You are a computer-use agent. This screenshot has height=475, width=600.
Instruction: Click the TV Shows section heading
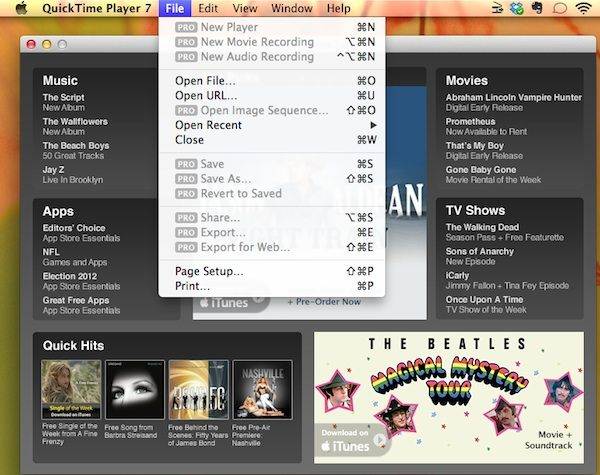[475, 211]
